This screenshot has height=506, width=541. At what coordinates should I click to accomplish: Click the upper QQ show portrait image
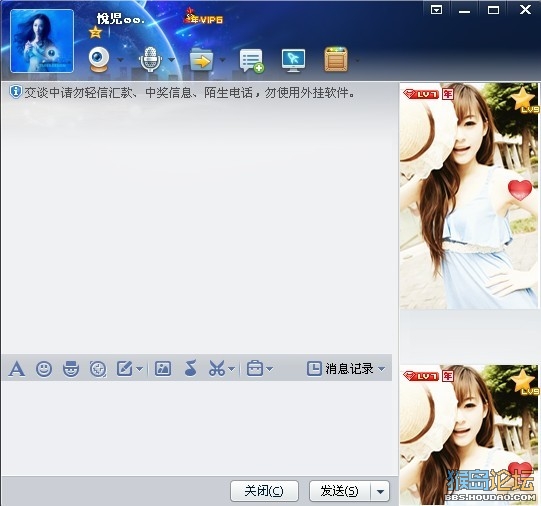click(469, 196)
